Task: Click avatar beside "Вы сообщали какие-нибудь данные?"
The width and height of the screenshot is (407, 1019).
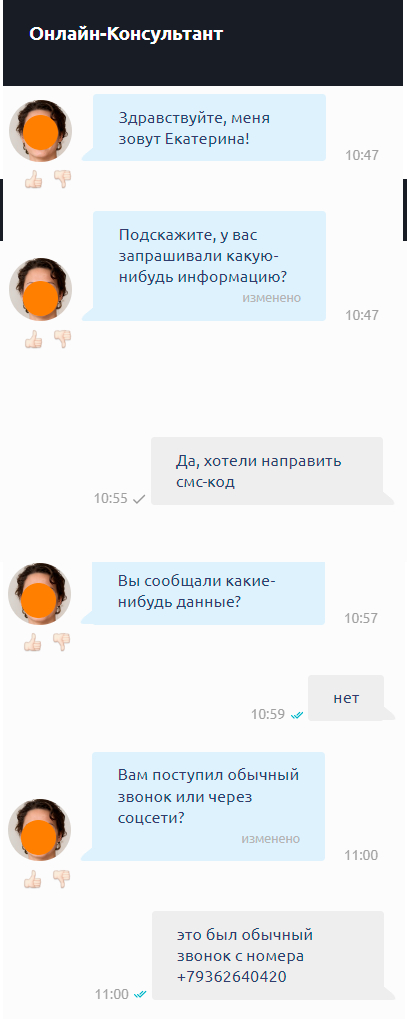Action: tap(40, 594)
